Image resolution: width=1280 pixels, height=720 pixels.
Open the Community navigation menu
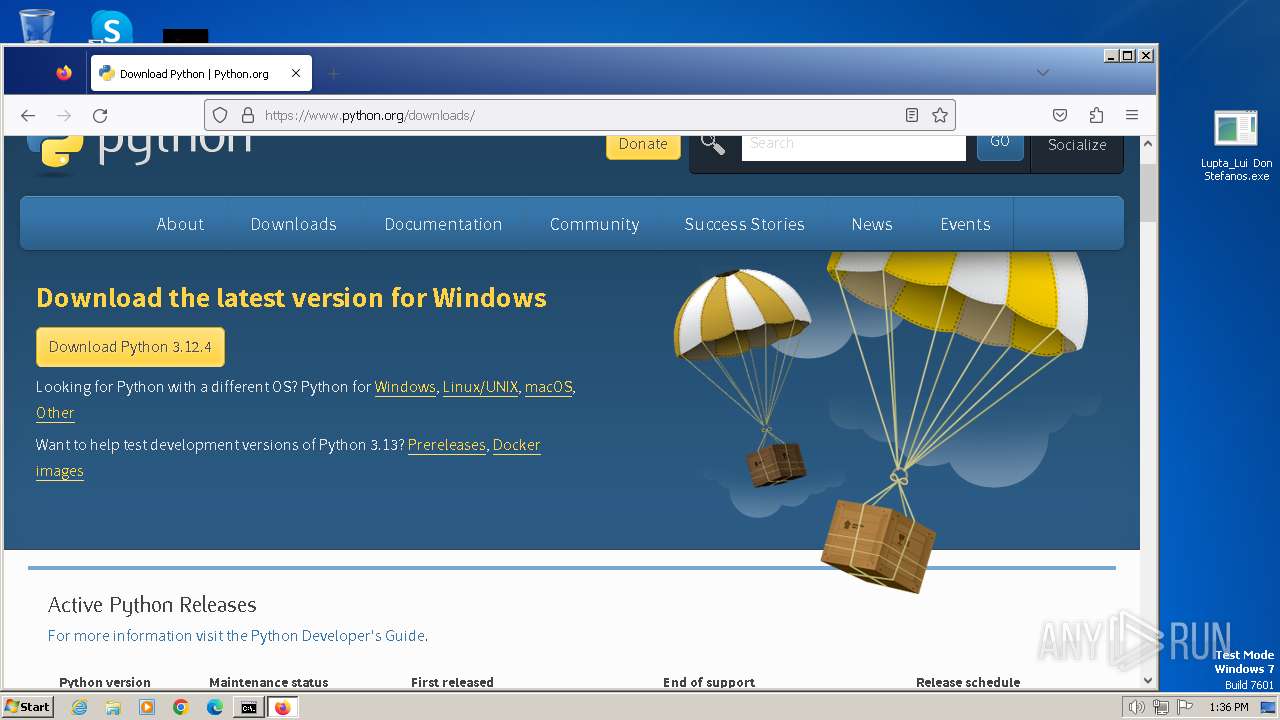tap(594, 224)
